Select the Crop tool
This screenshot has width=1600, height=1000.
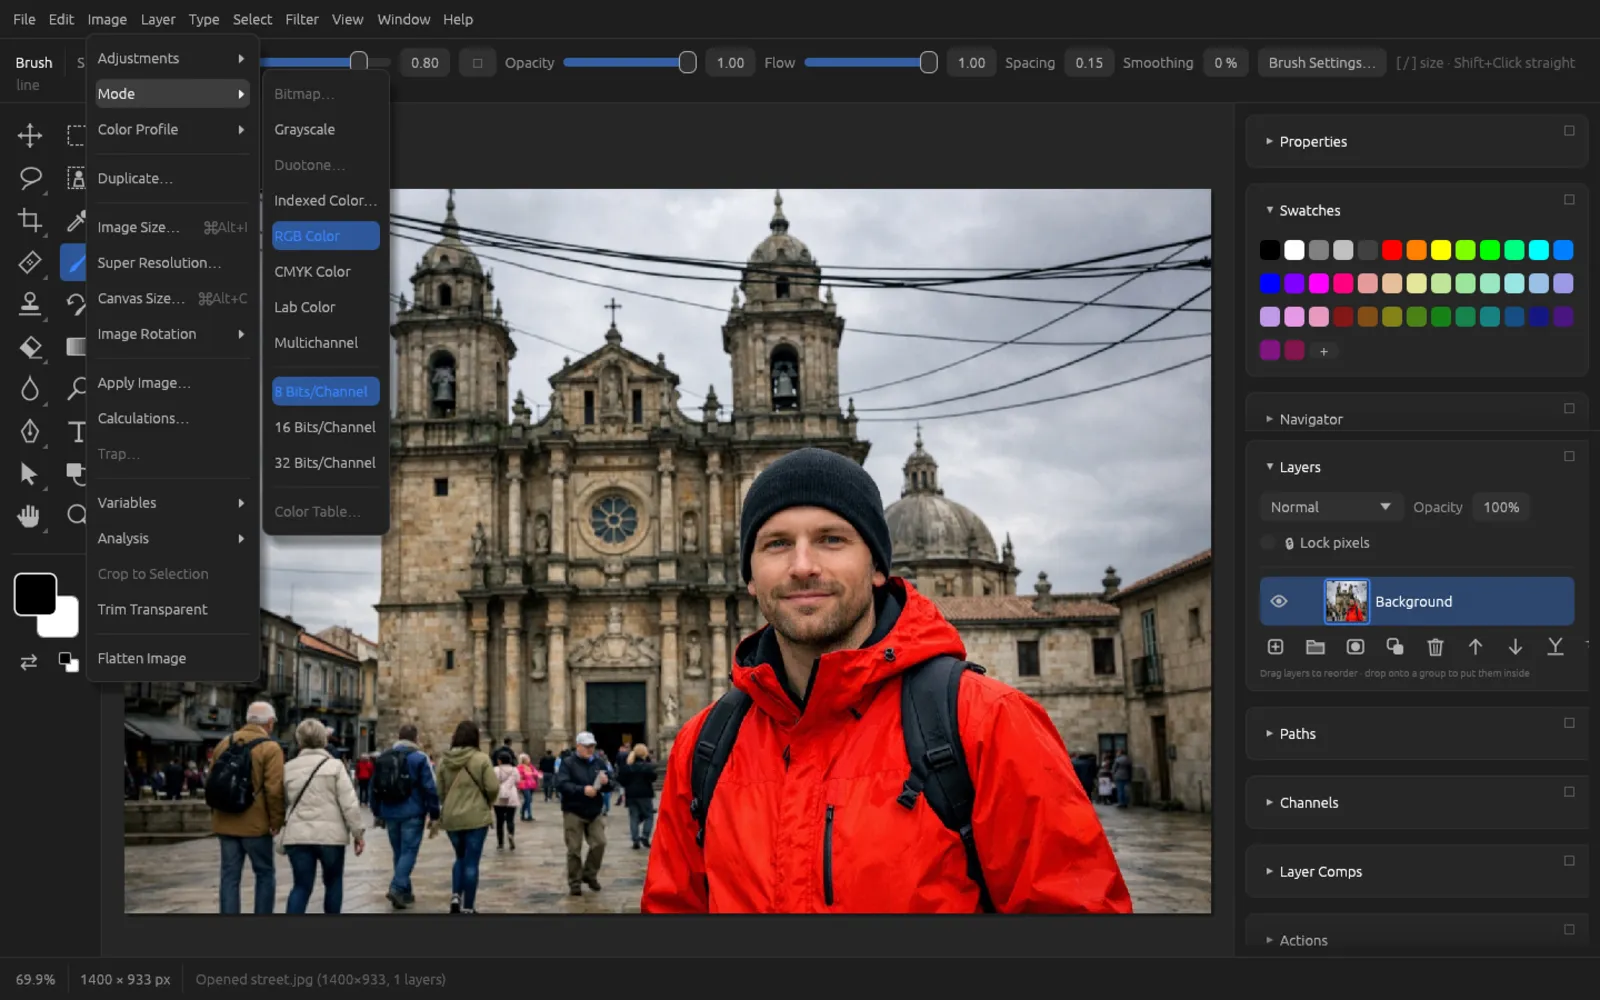pyautogui.click(x=30, y=220)
